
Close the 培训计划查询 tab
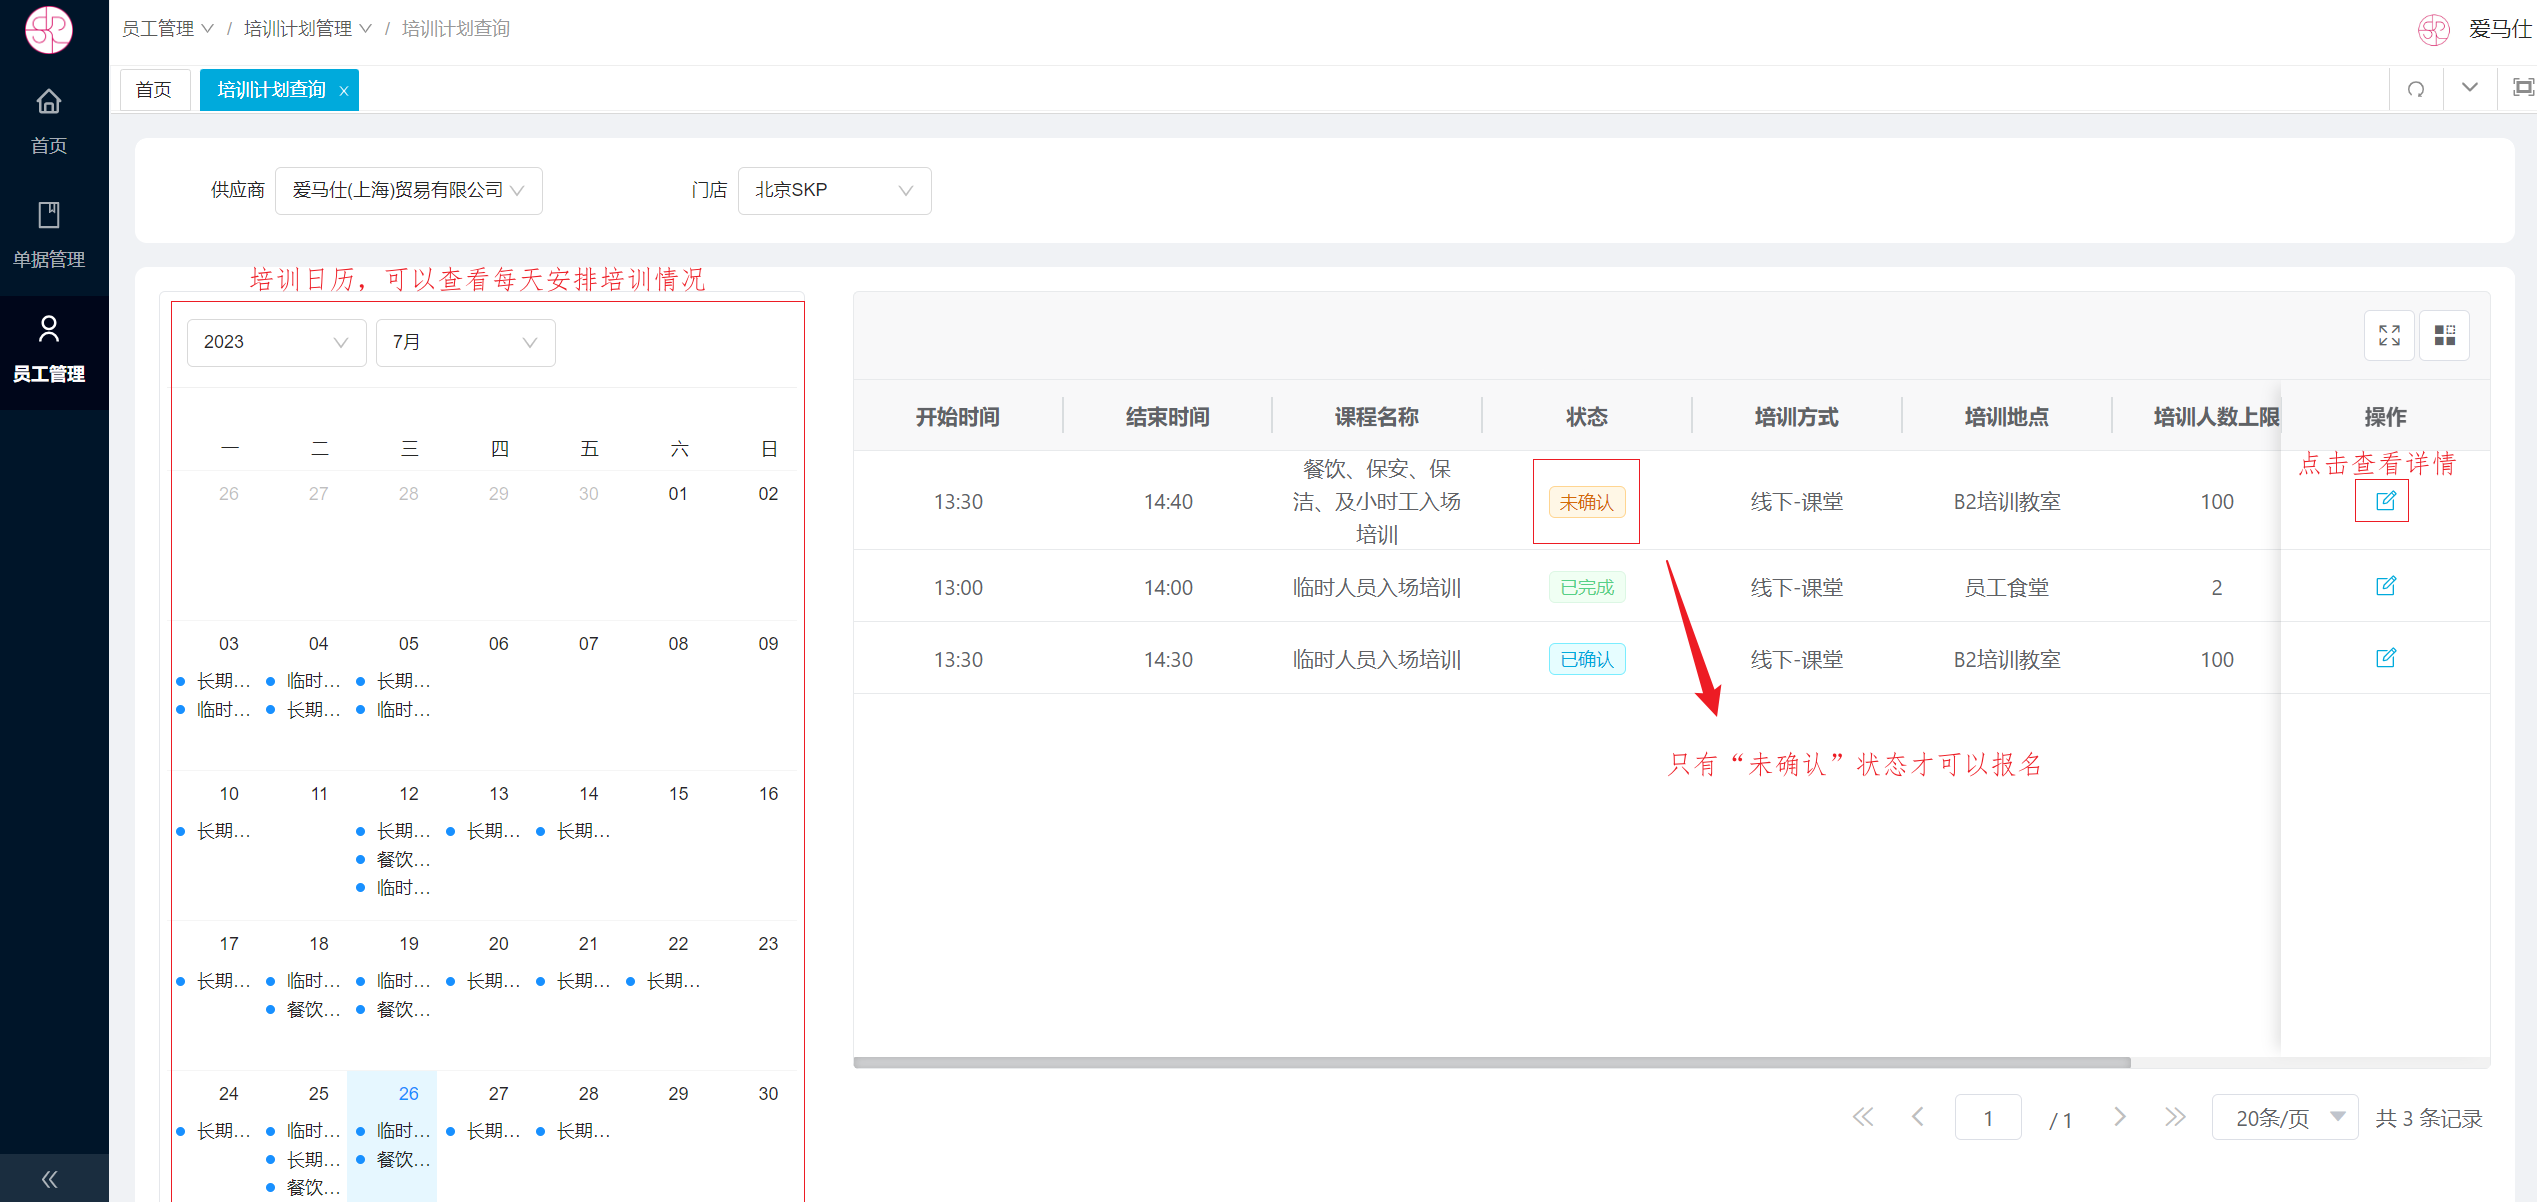pos(343,91)
